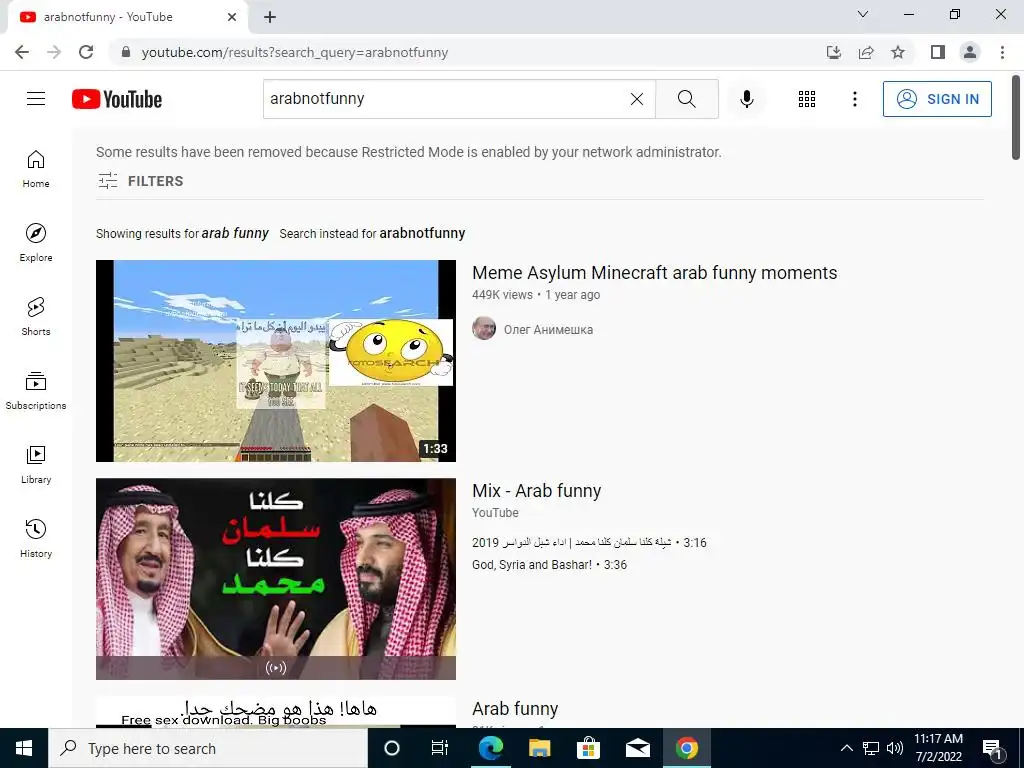Open the 'Arab funny' third result title
Screen dimensions: 1024x768
(515, 709)
